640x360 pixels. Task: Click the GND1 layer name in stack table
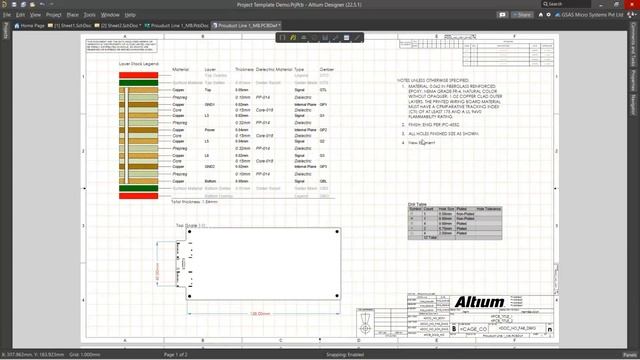tap(209, 104)
